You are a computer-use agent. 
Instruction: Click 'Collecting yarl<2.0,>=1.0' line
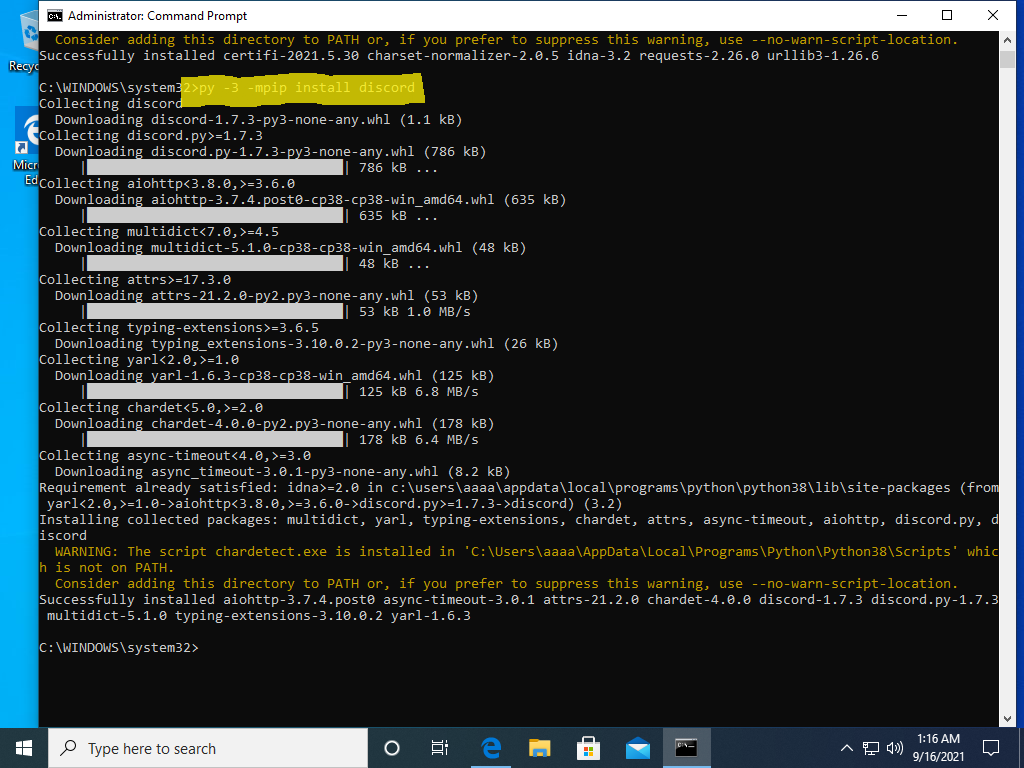click(138, 360)
